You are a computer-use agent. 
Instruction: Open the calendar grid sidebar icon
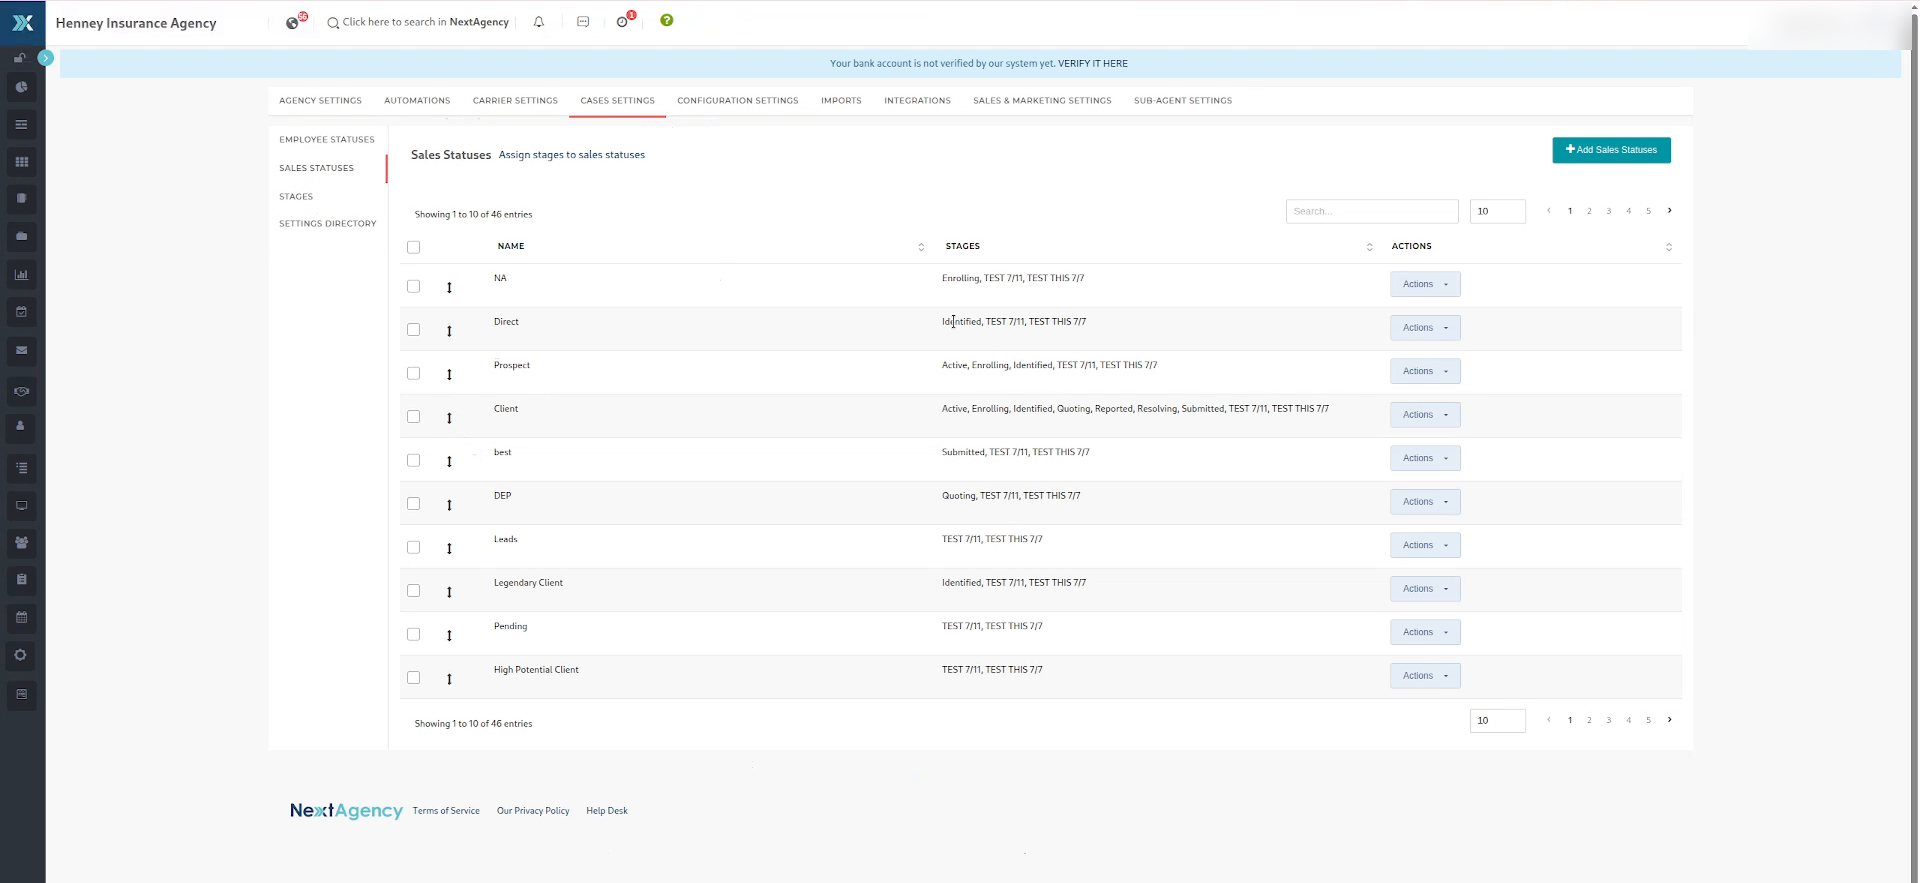[21, 617]
